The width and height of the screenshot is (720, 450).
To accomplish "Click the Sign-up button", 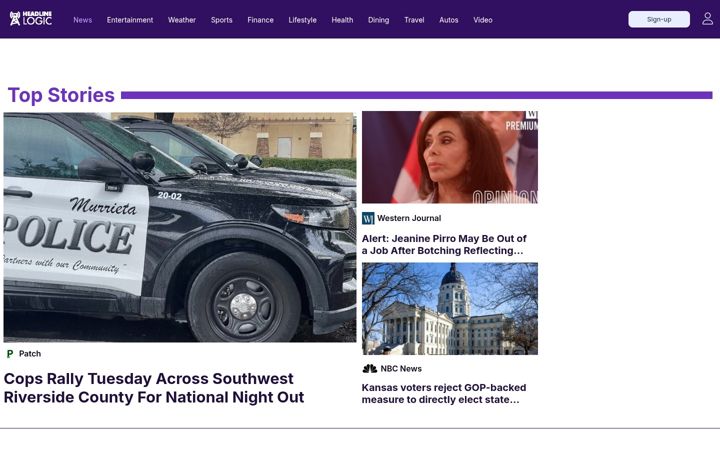I will (659, 19).
